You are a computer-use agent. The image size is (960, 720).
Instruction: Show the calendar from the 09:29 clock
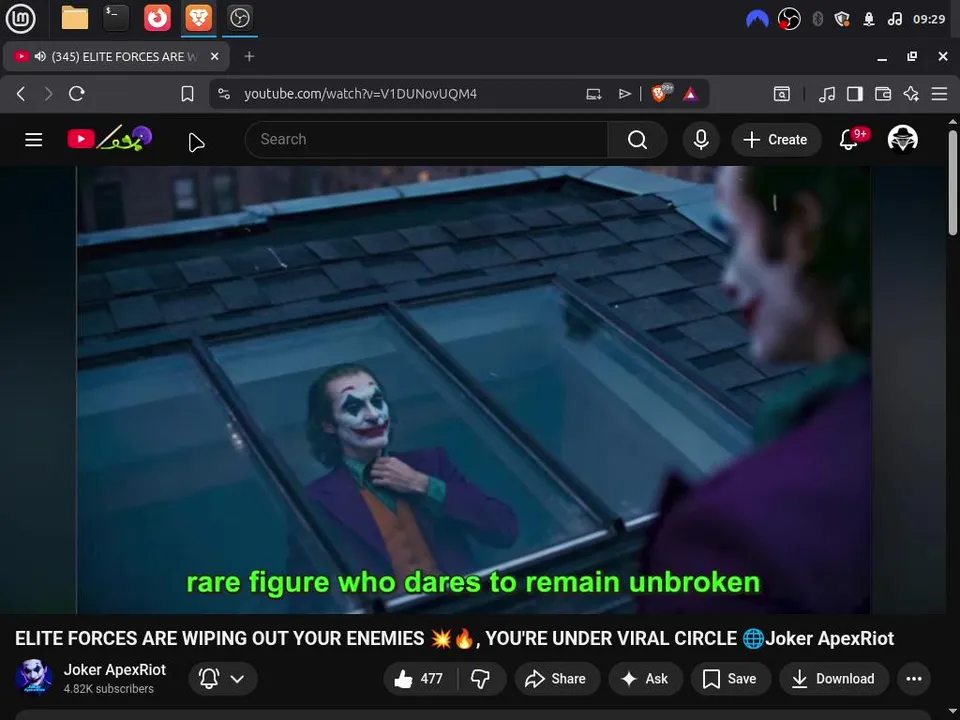[x=929, y=19]
